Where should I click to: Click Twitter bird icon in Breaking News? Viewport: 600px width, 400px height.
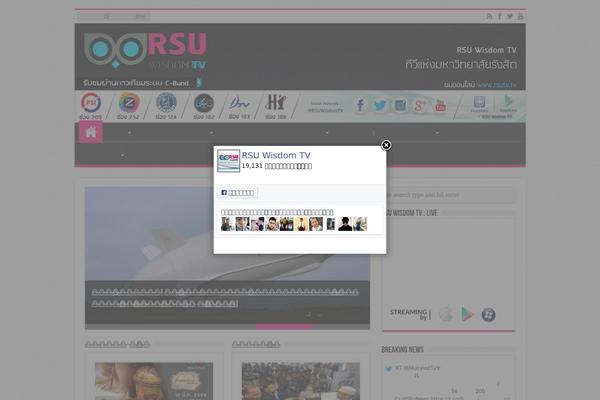(x=389, y=369)
